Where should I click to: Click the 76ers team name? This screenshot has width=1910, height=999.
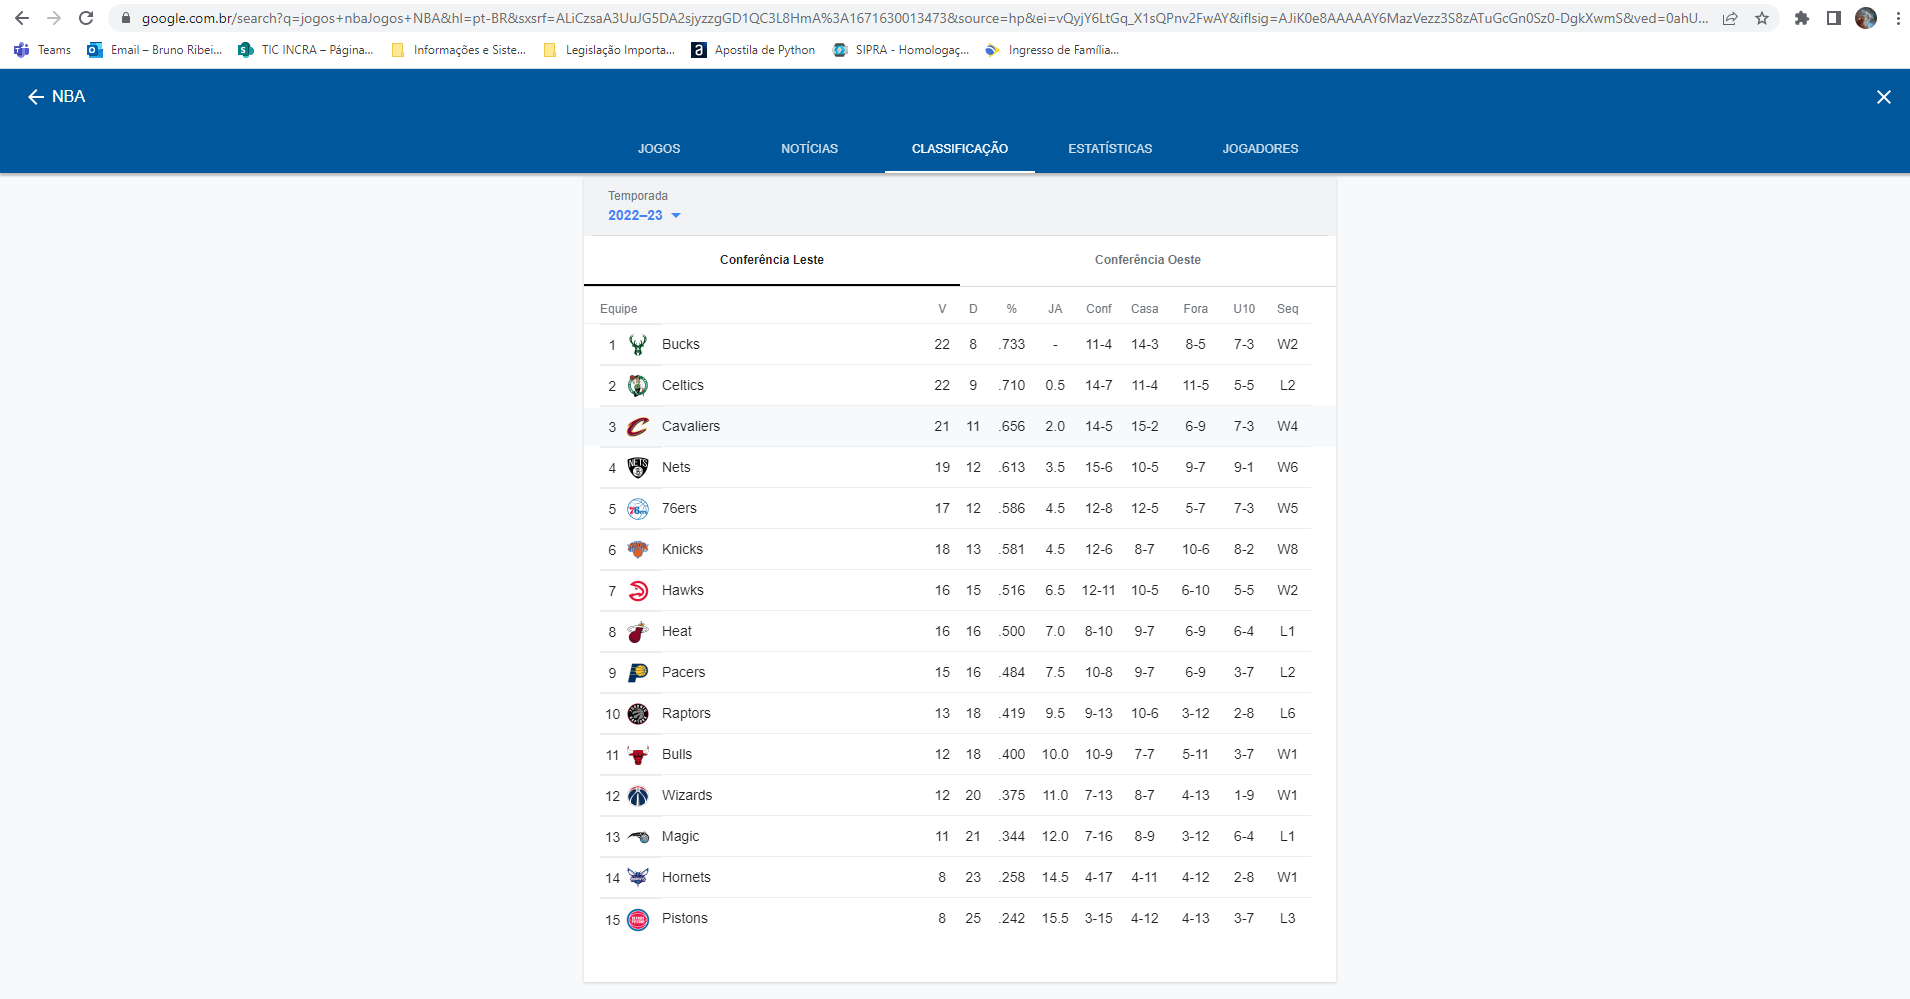679,509
